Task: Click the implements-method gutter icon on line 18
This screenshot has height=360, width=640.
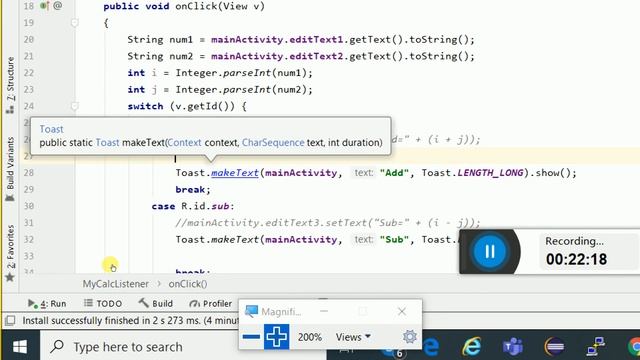Action: click(44, 6)
